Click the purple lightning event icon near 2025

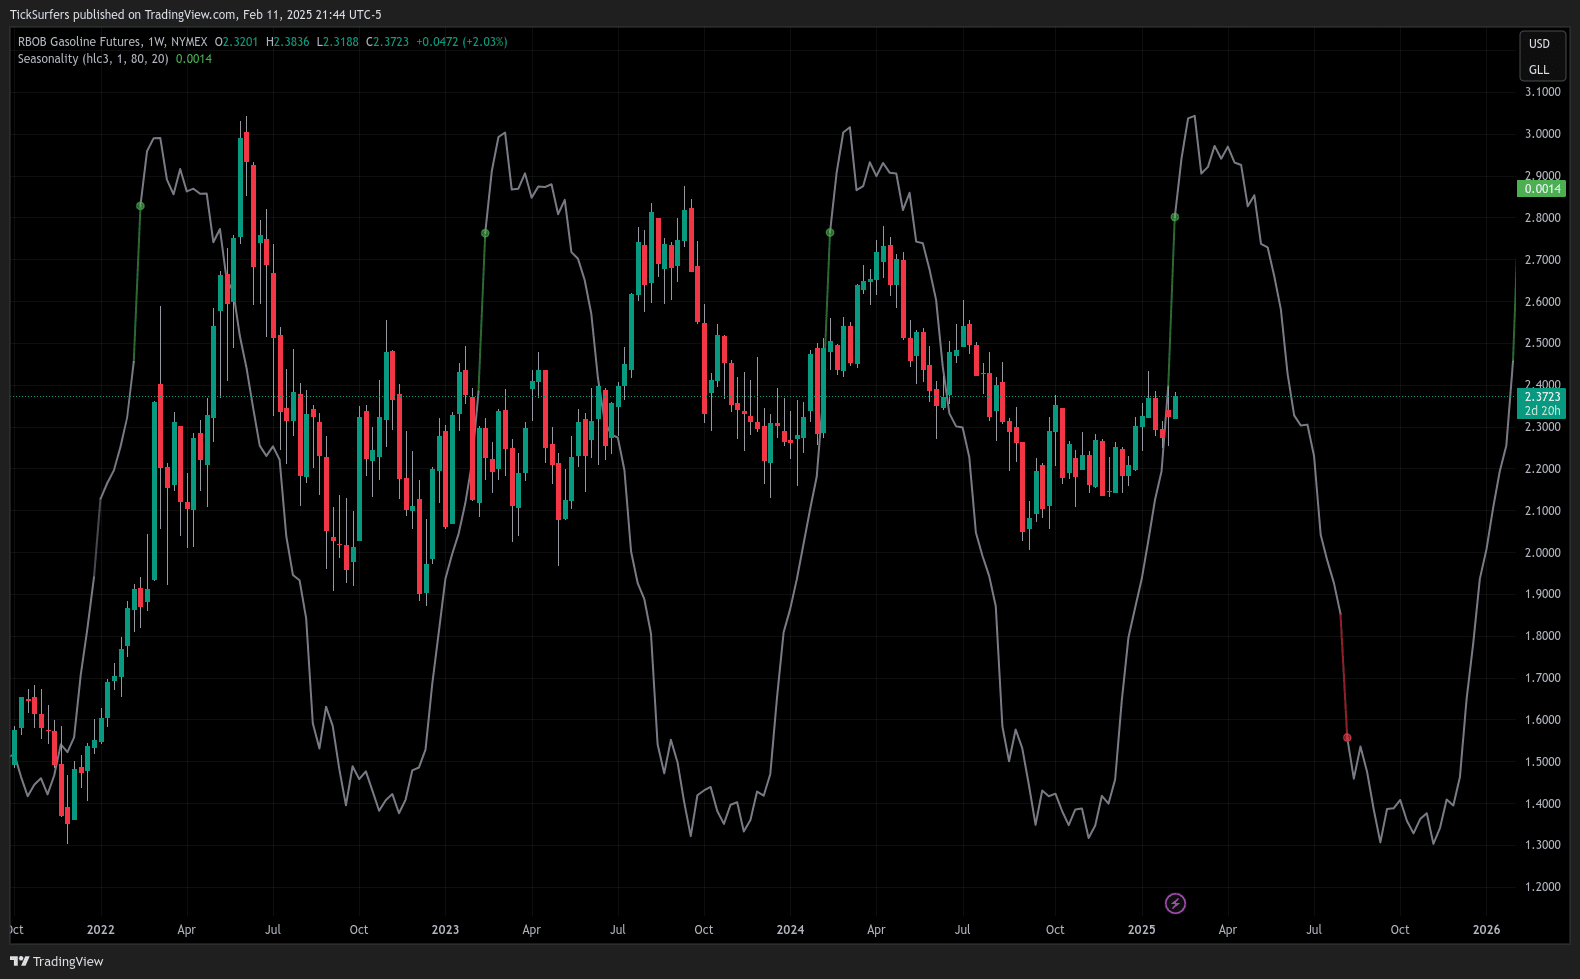[1176, 904]
